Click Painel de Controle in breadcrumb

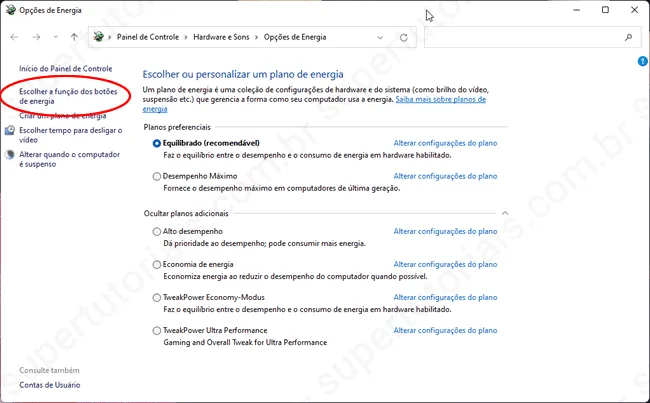pos(148,37)
